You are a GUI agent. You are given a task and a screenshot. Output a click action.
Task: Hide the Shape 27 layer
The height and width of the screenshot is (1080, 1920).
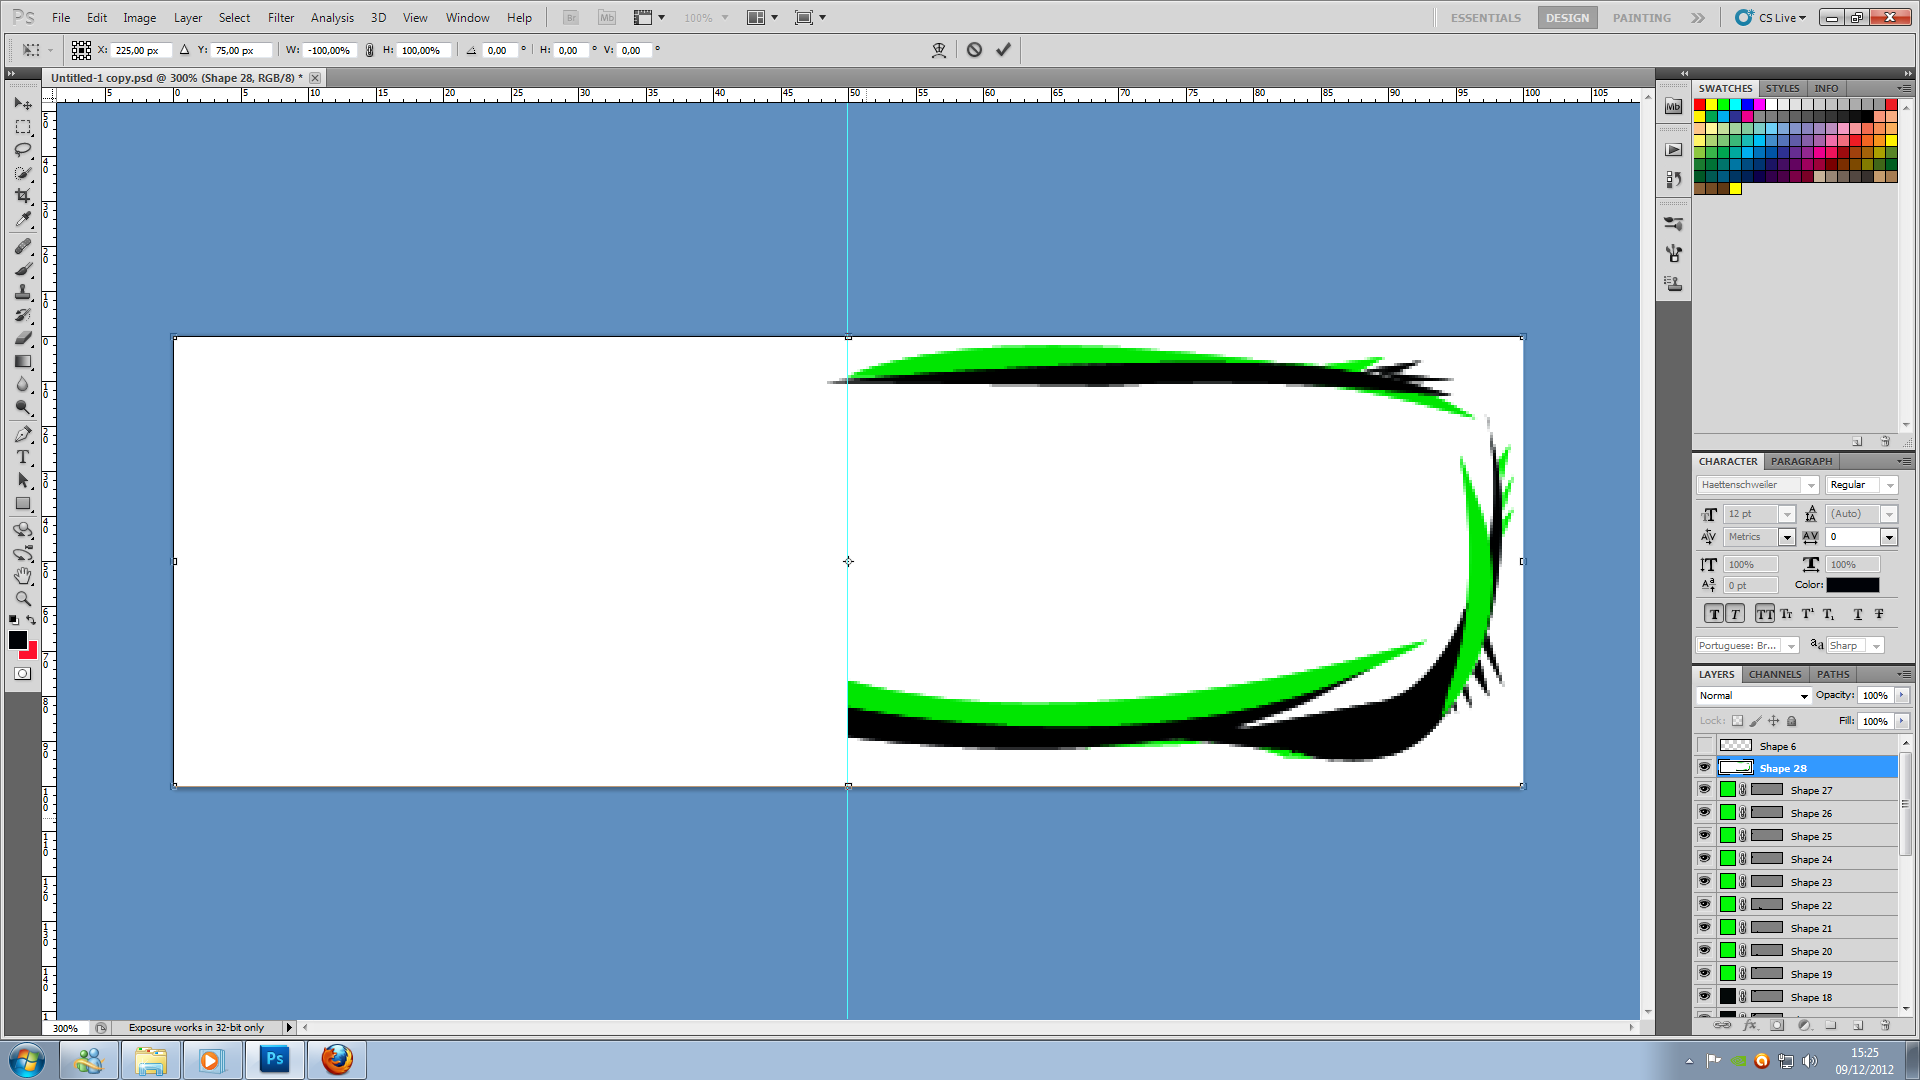pos(1705,790)
